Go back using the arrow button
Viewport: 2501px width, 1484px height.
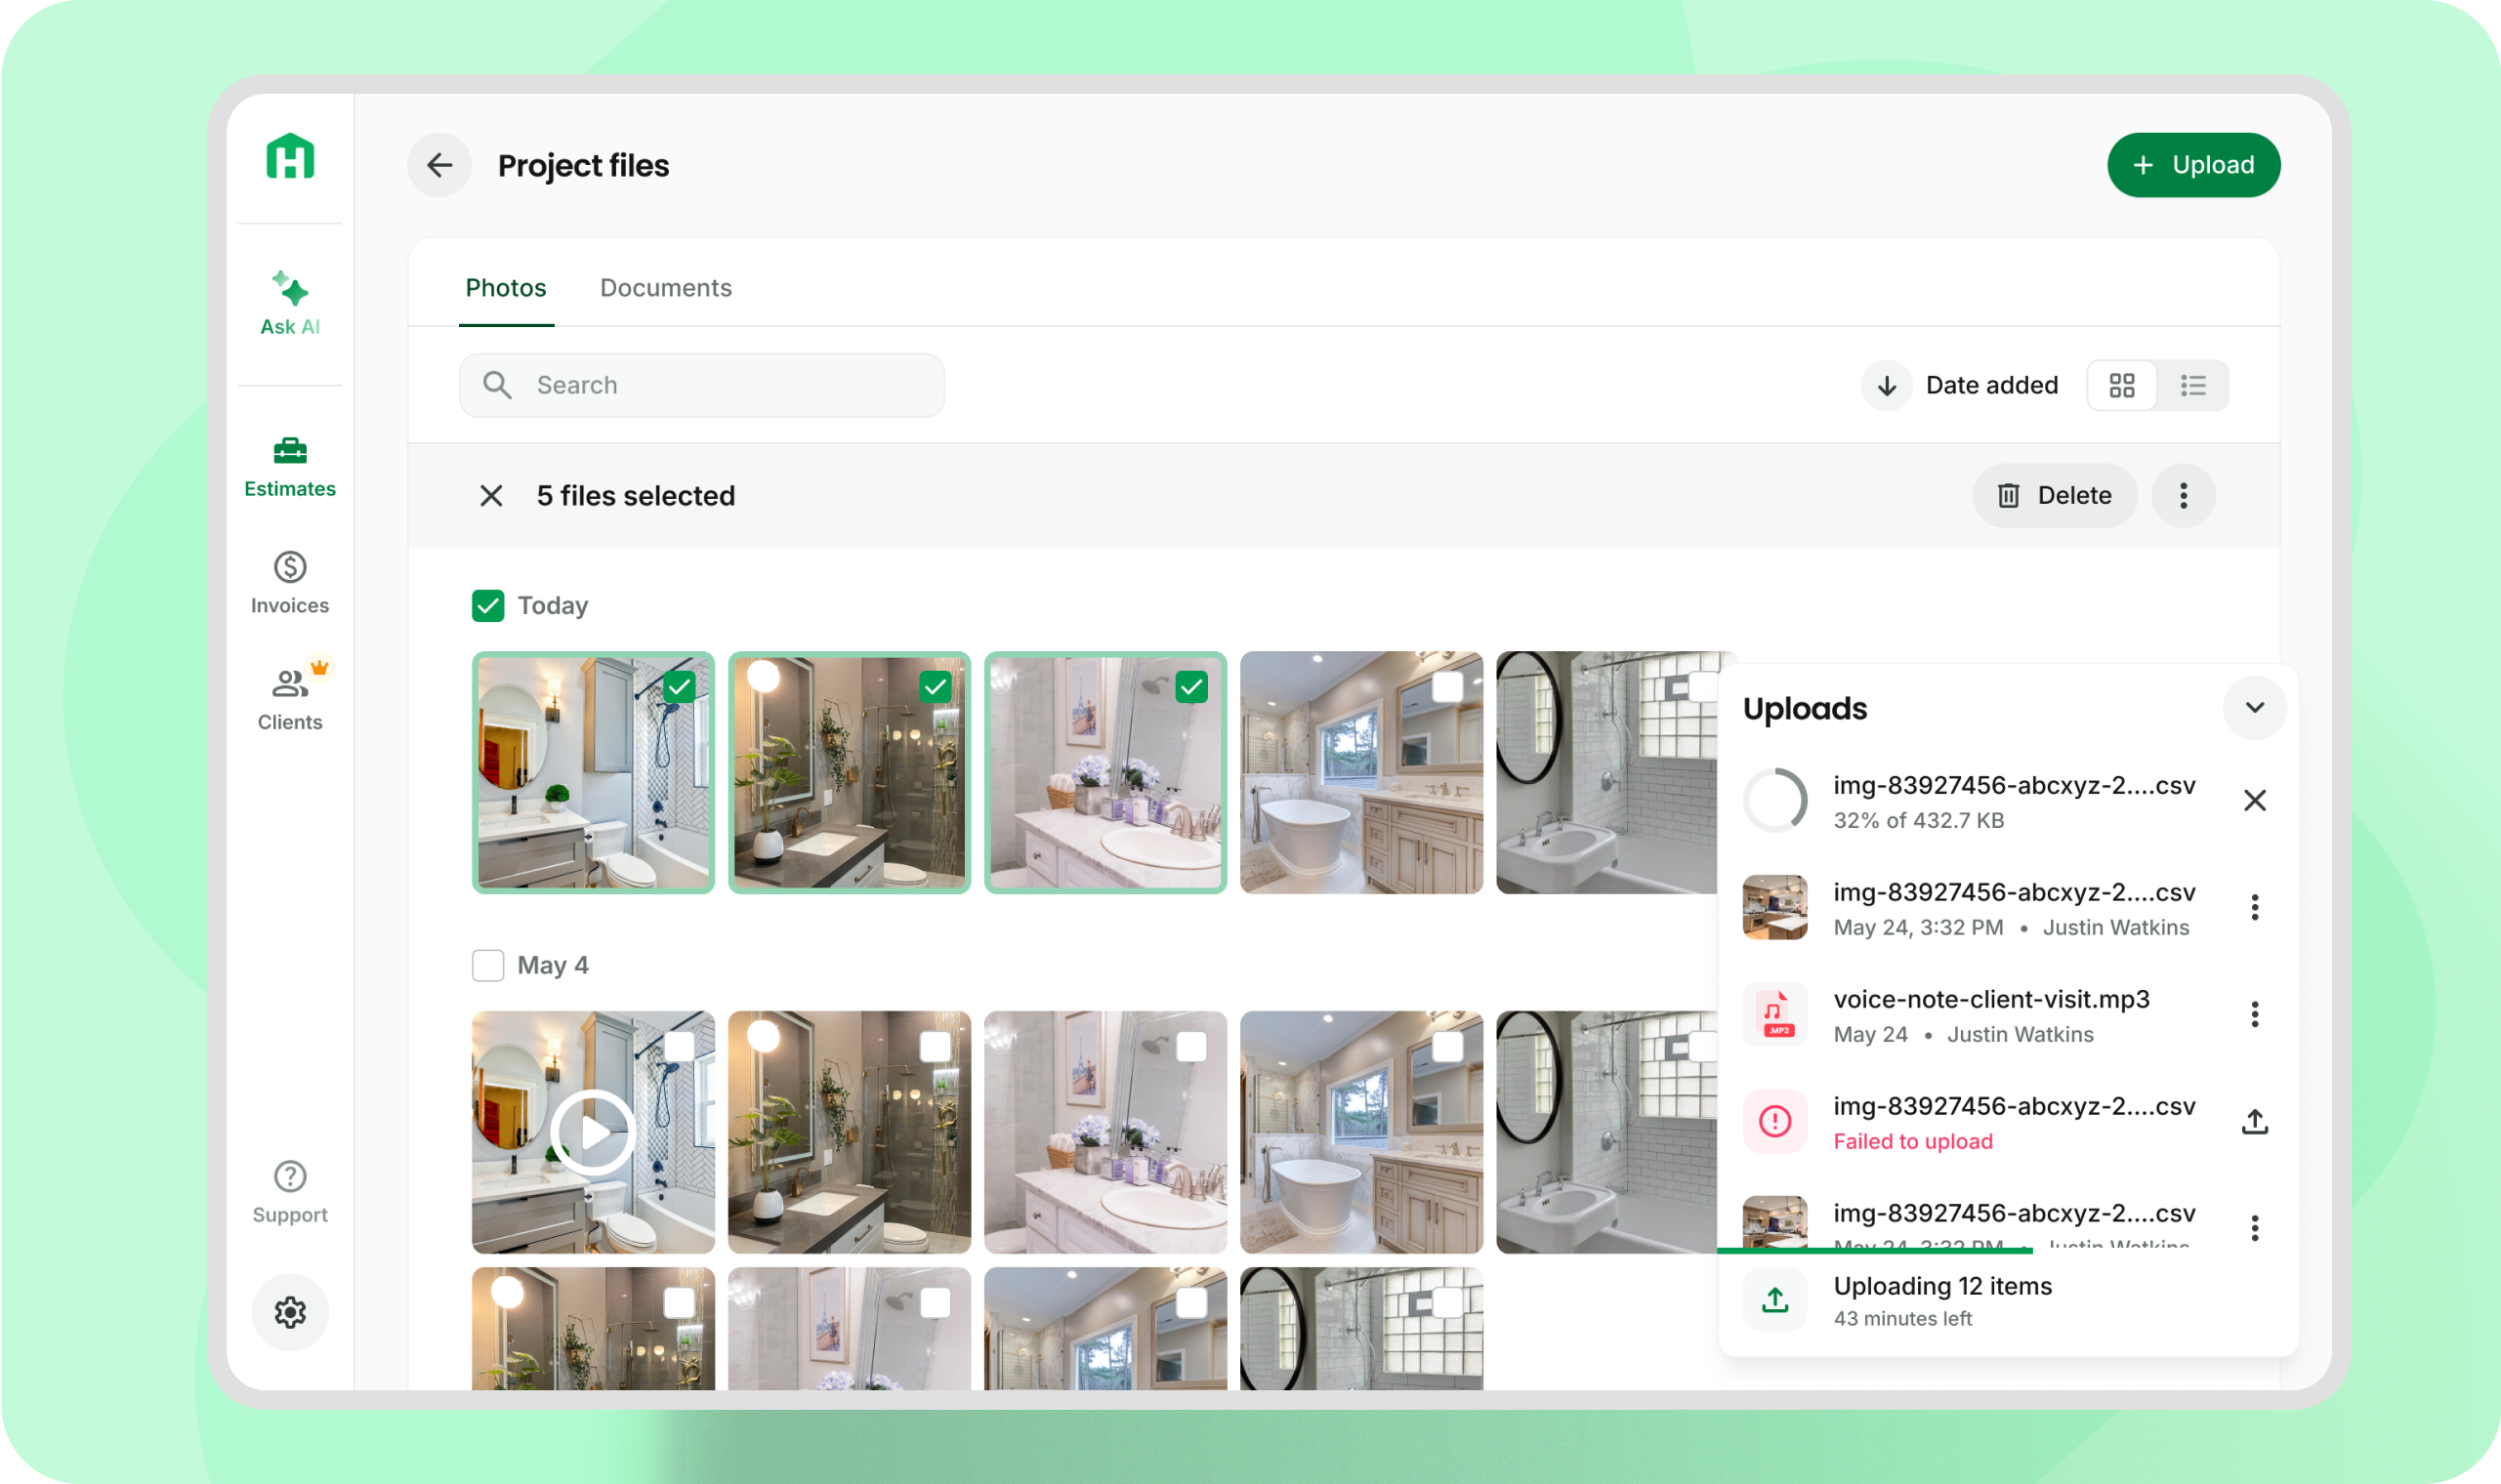click(440, 165)
